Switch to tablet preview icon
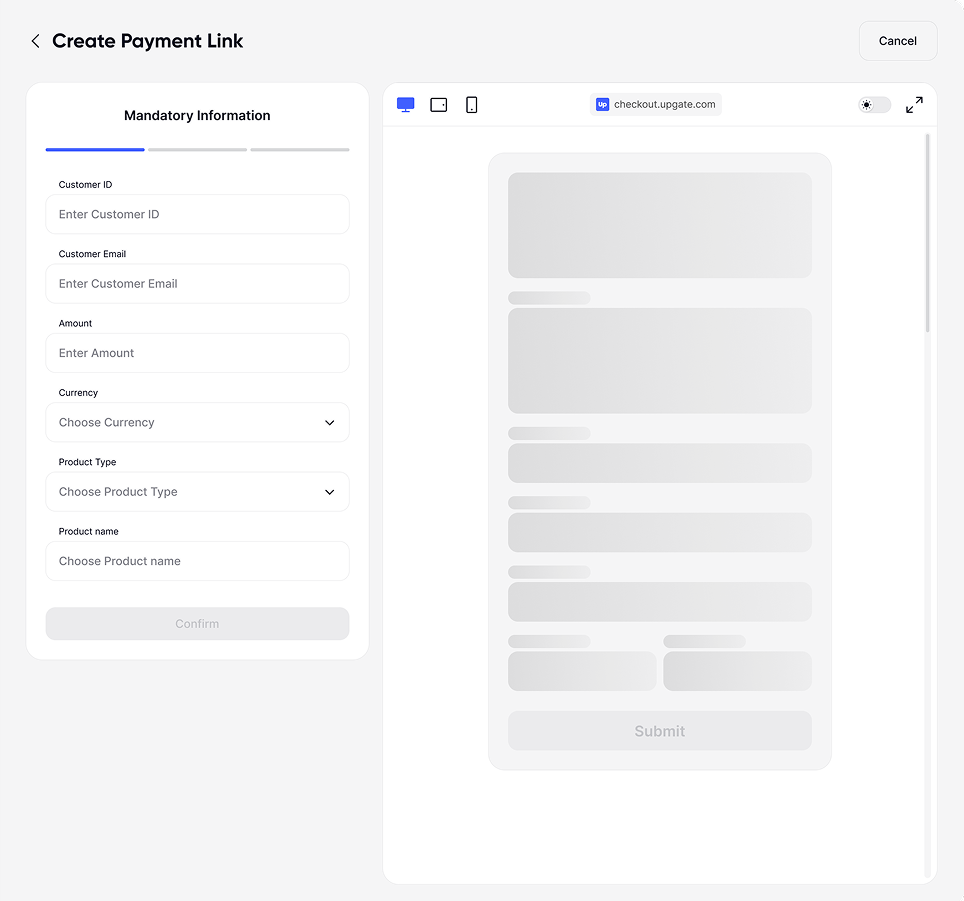 coord(439,105)
